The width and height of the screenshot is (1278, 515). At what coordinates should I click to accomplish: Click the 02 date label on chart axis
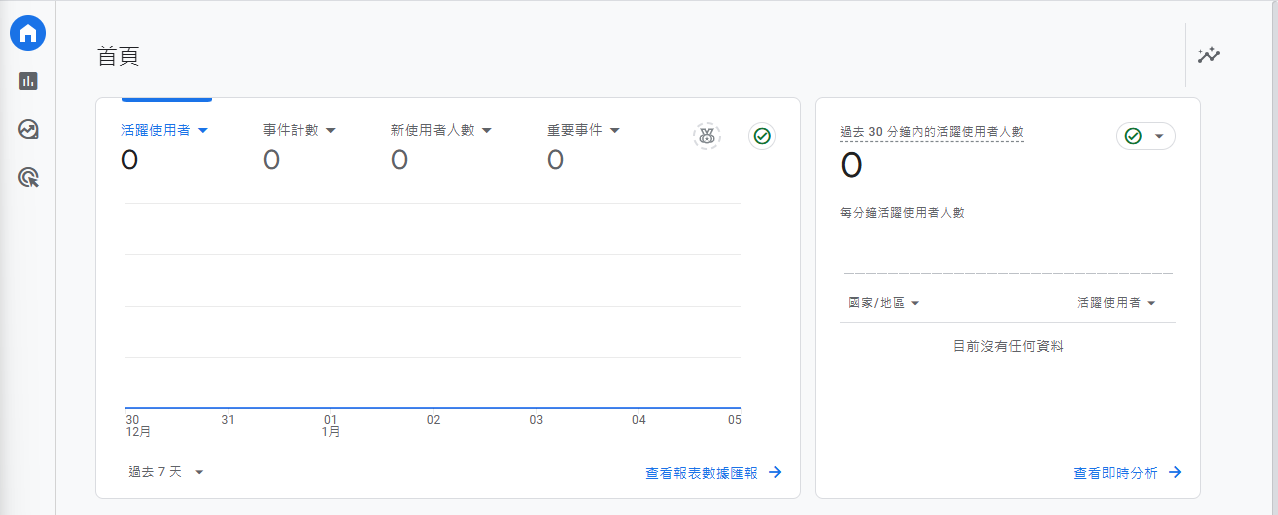[433, 420]
